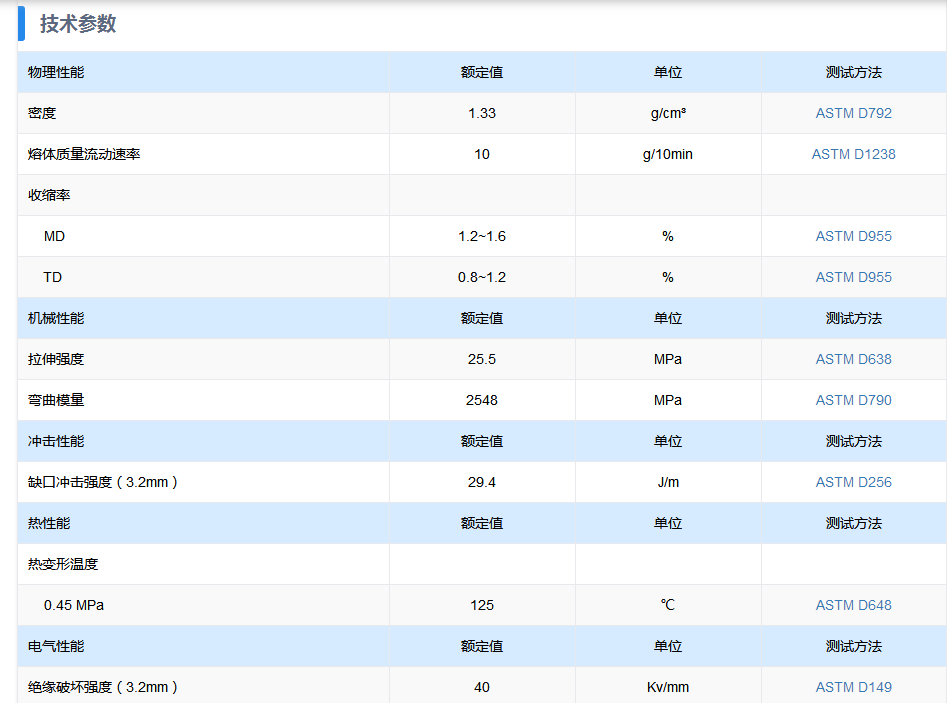Screen dimensions: 947x703
Task: Click the ASTM D149 link
Action: click(853, 687)
